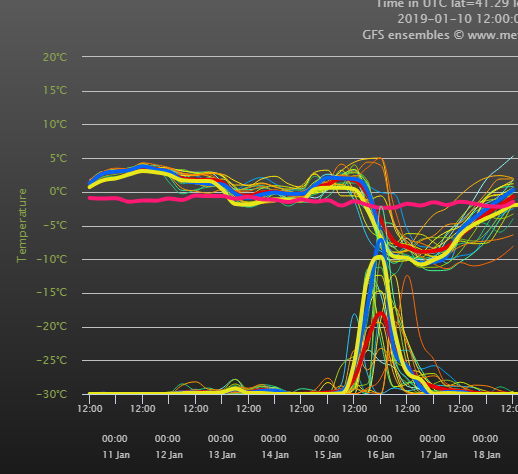
Task: Click the -15°C axis label
Action: click(x=52, y=293)
